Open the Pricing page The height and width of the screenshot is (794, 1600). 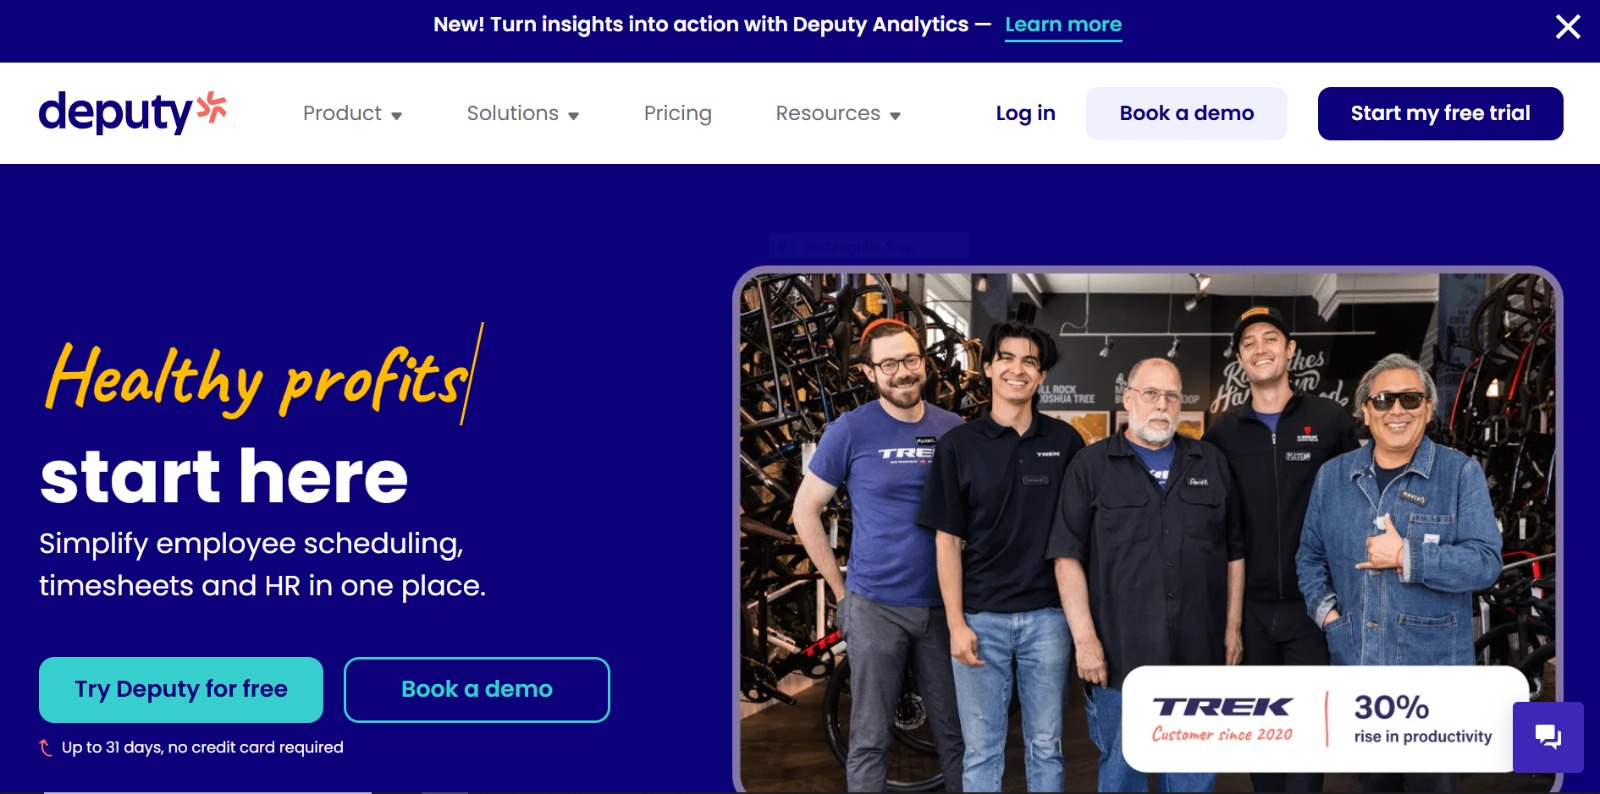[678, 113]
